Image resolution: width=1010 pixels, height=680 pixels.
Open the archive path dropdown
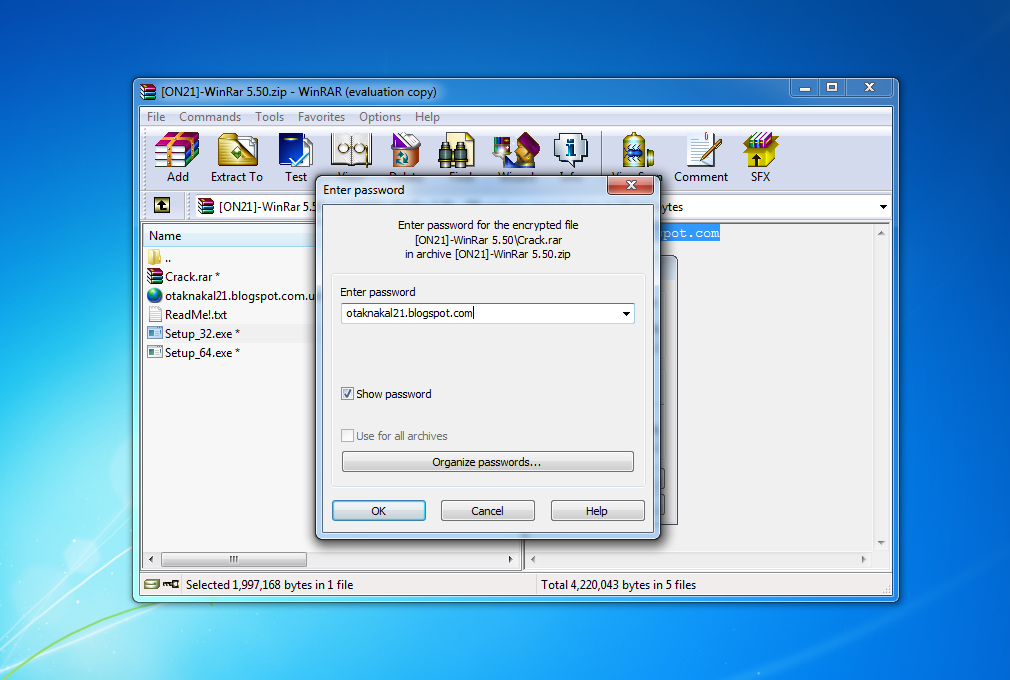click(x=884, y=206)
